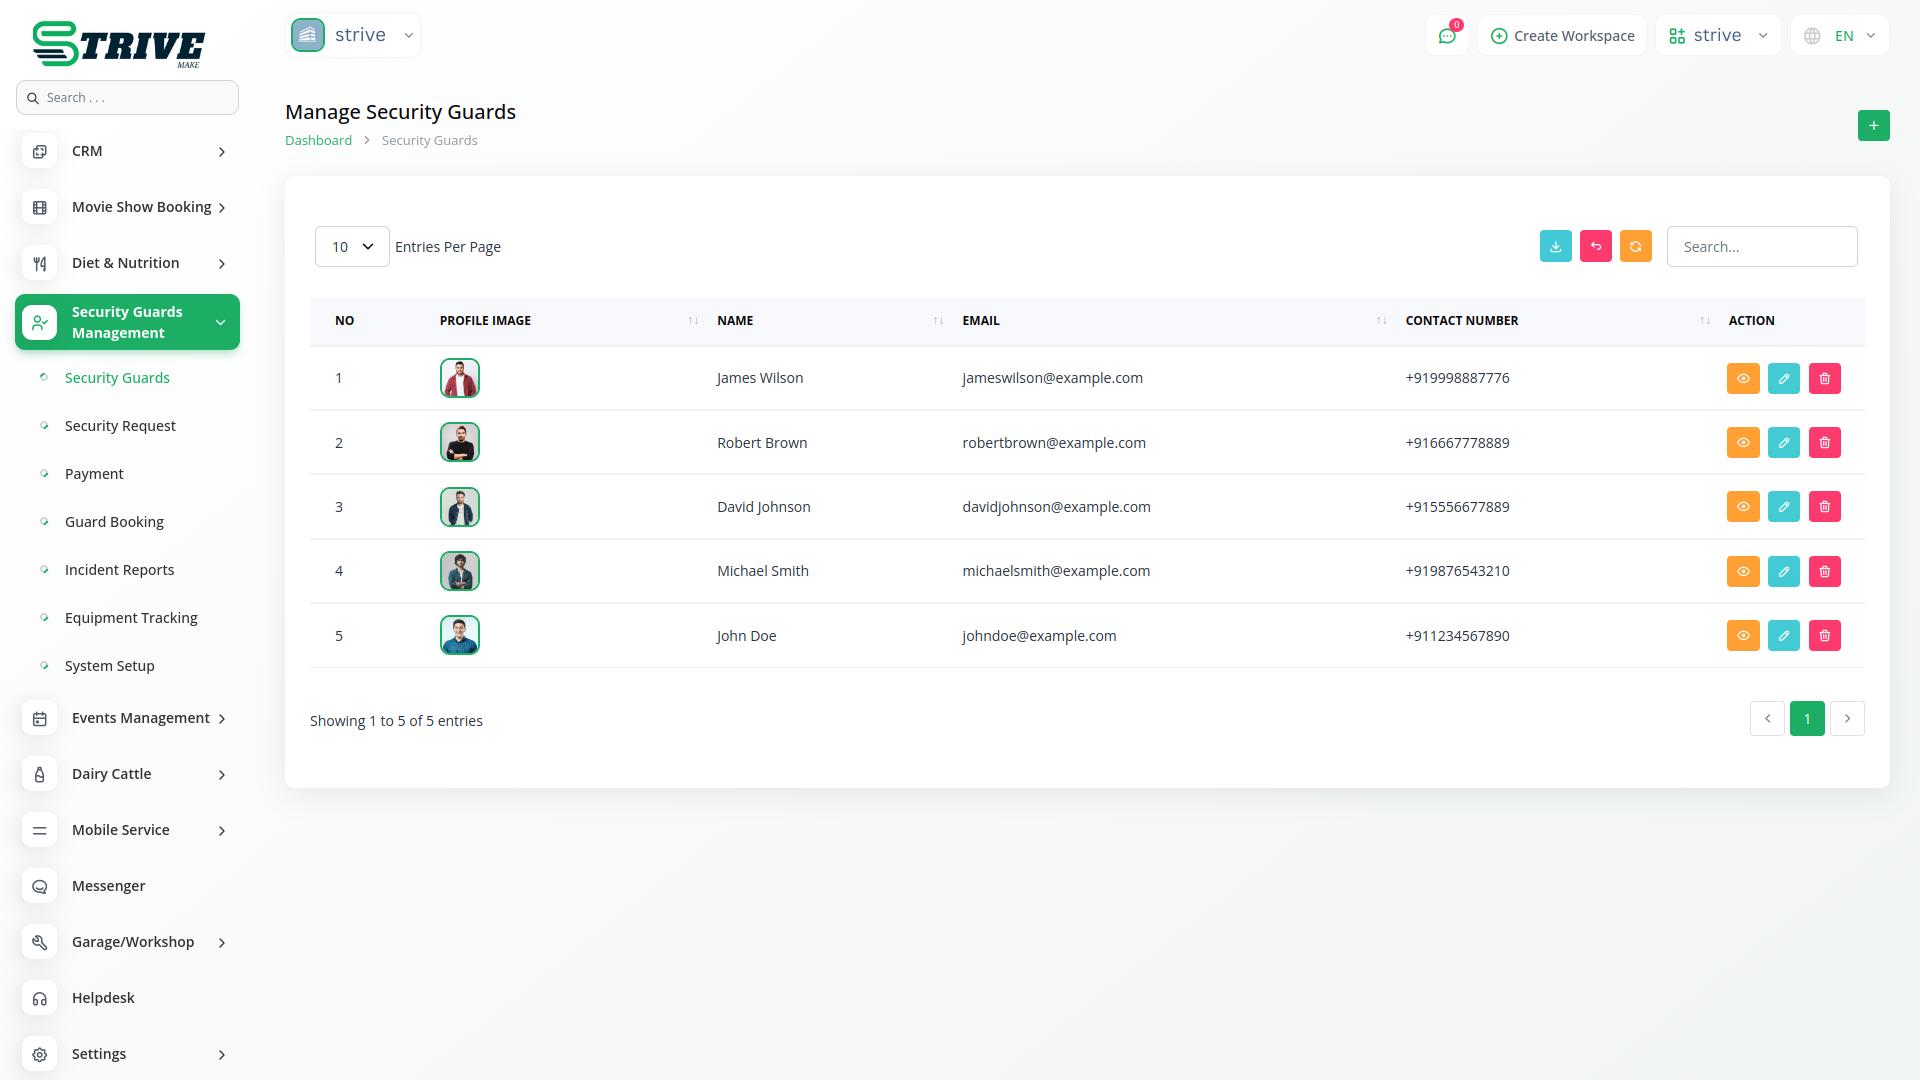Click the blue download export icon
The width and height of the screenshot is (1920, 1080).
pos(1555,246)
